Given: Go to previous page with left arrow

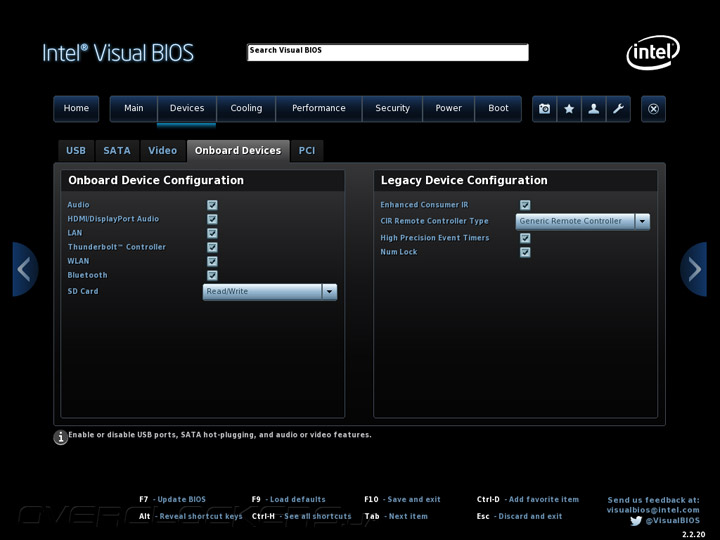Looking at the screenshot, I should coord(24,269).
